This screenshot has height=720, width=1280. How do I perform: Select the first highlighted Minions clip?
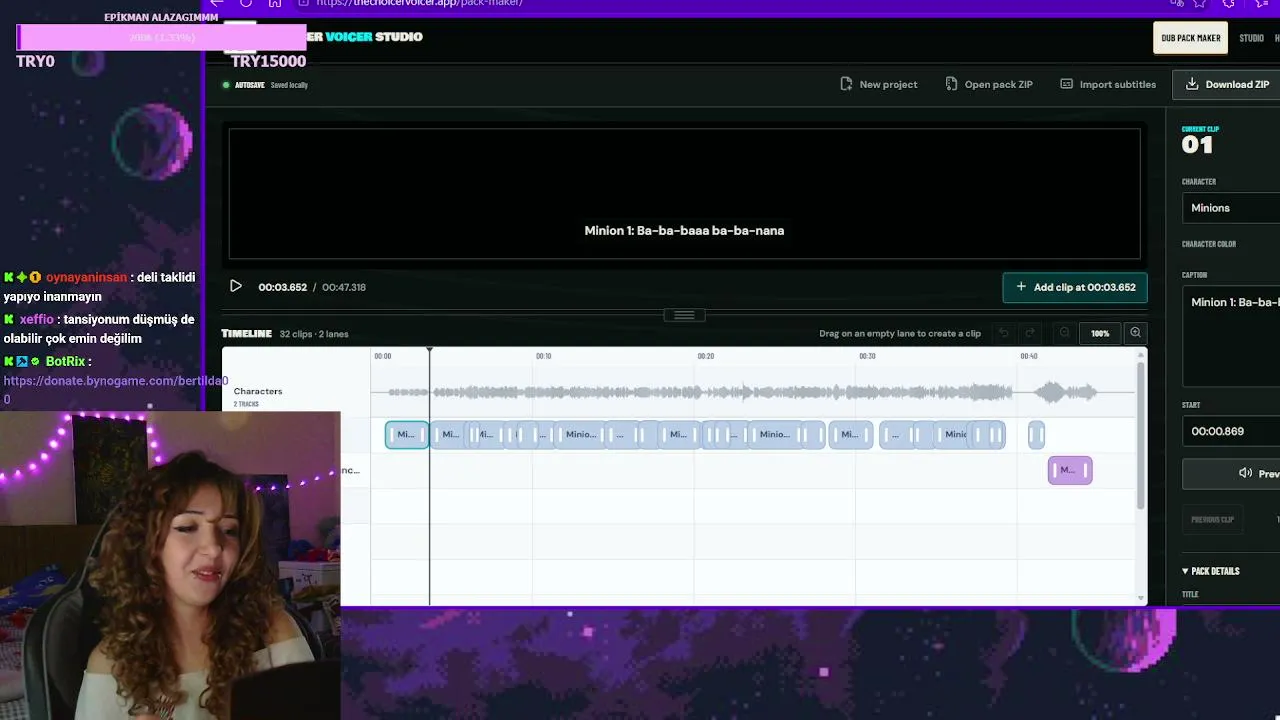pyautogui.click(x=407, y=434)
